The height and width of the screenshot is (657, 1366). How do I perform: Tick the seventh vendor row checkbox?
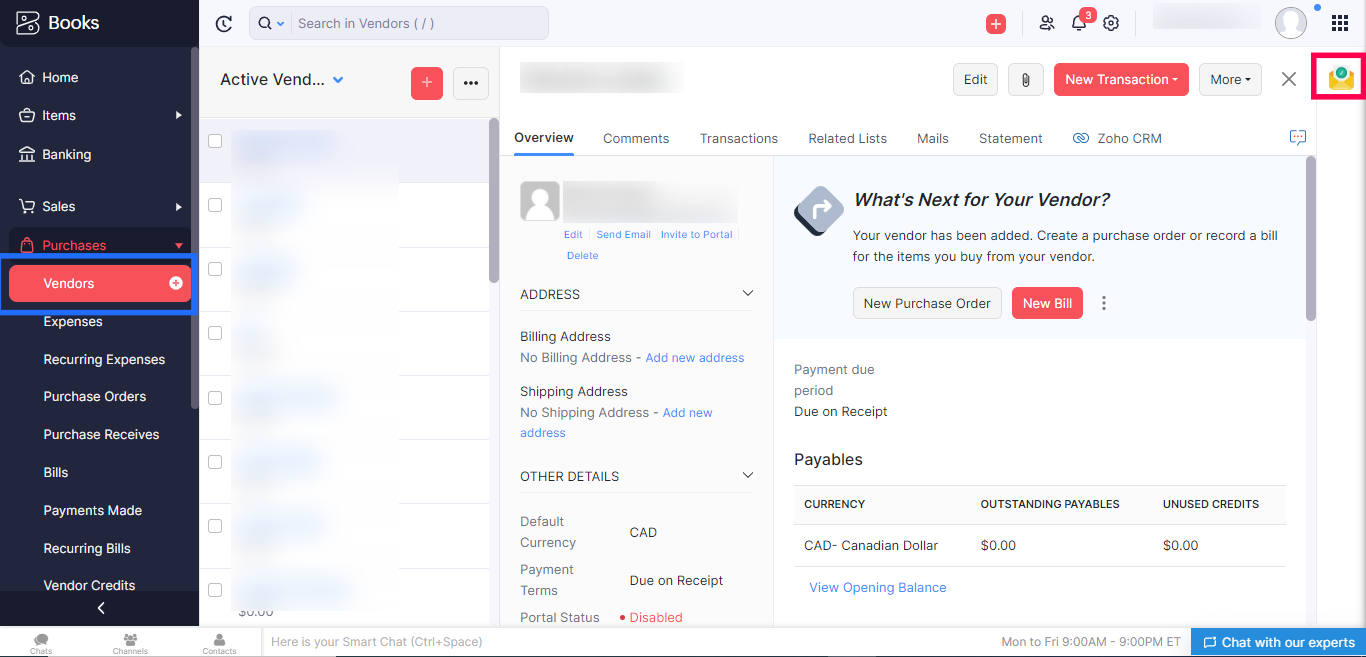click(x=215, y=525)
